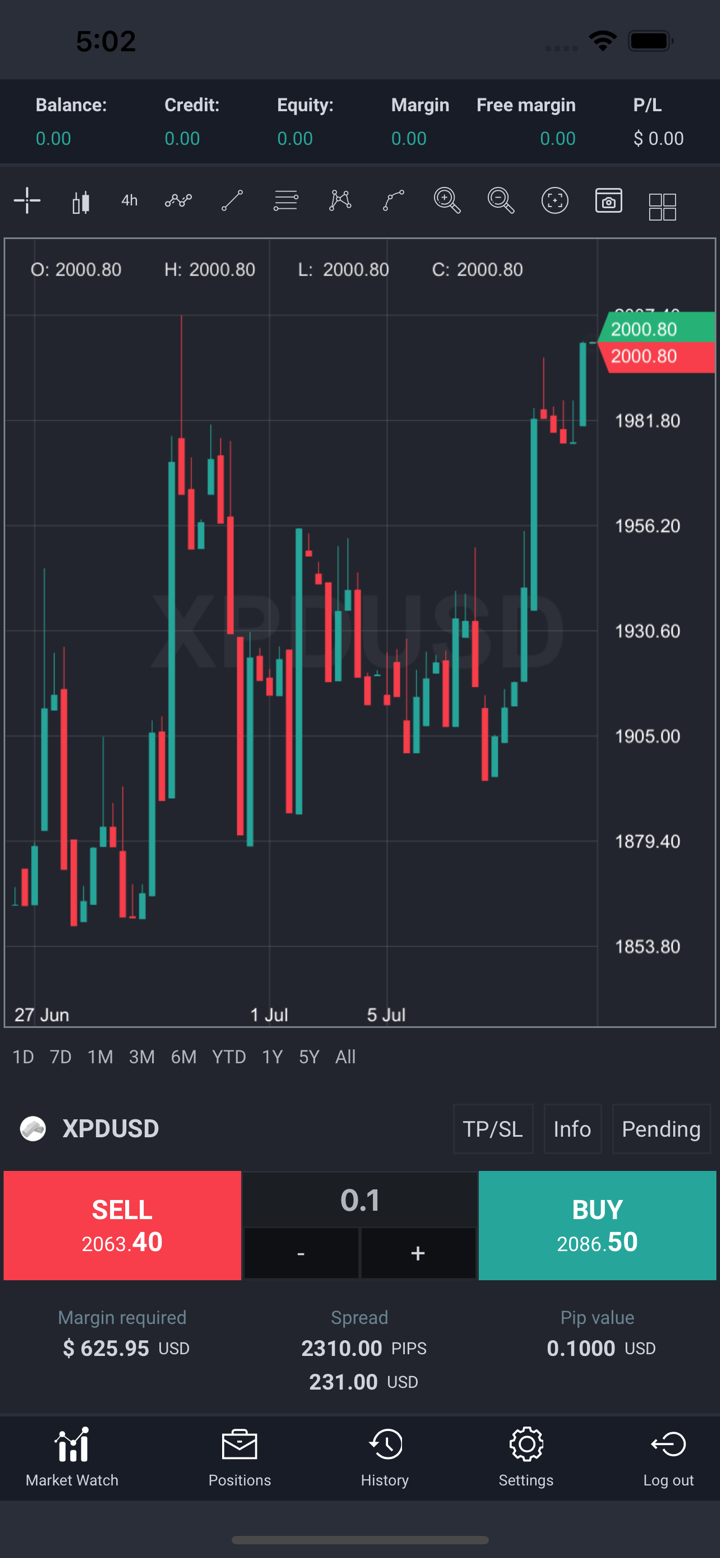Open the Positions tab
The height and width of the screenshot is (1558, 720).
(240, 1458)
